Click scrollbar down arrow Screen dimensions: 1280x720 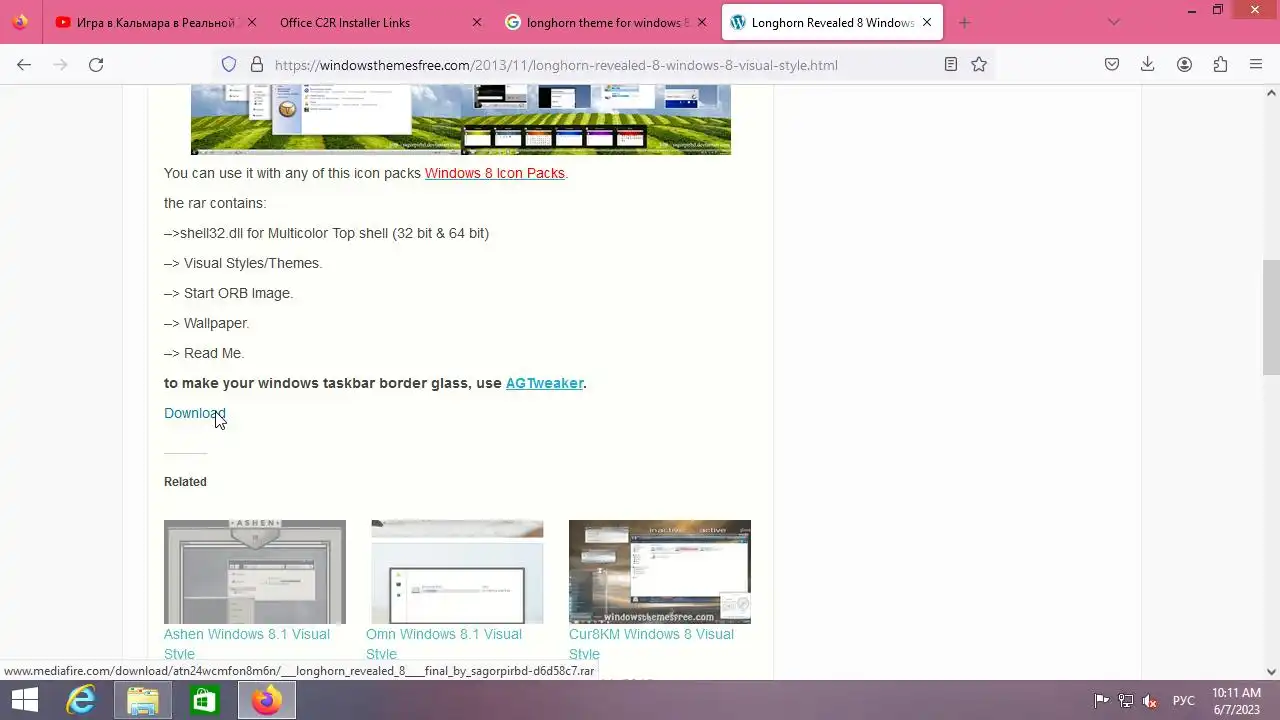pyautogui.click(x=1271, y=672)
